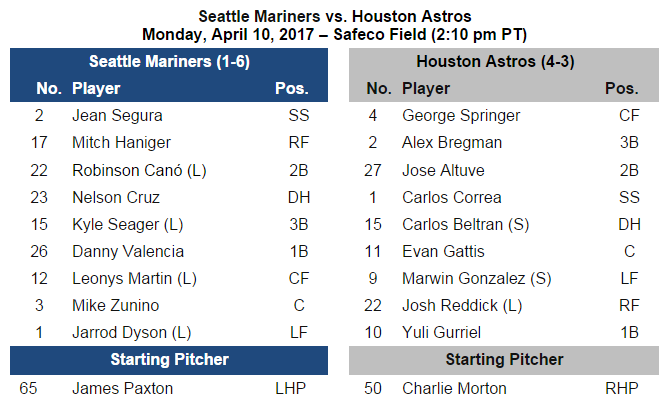This screenshot has height=418, width=671.
Task: Select Mitch Haniger's row
Action: [x=169, y=142]
